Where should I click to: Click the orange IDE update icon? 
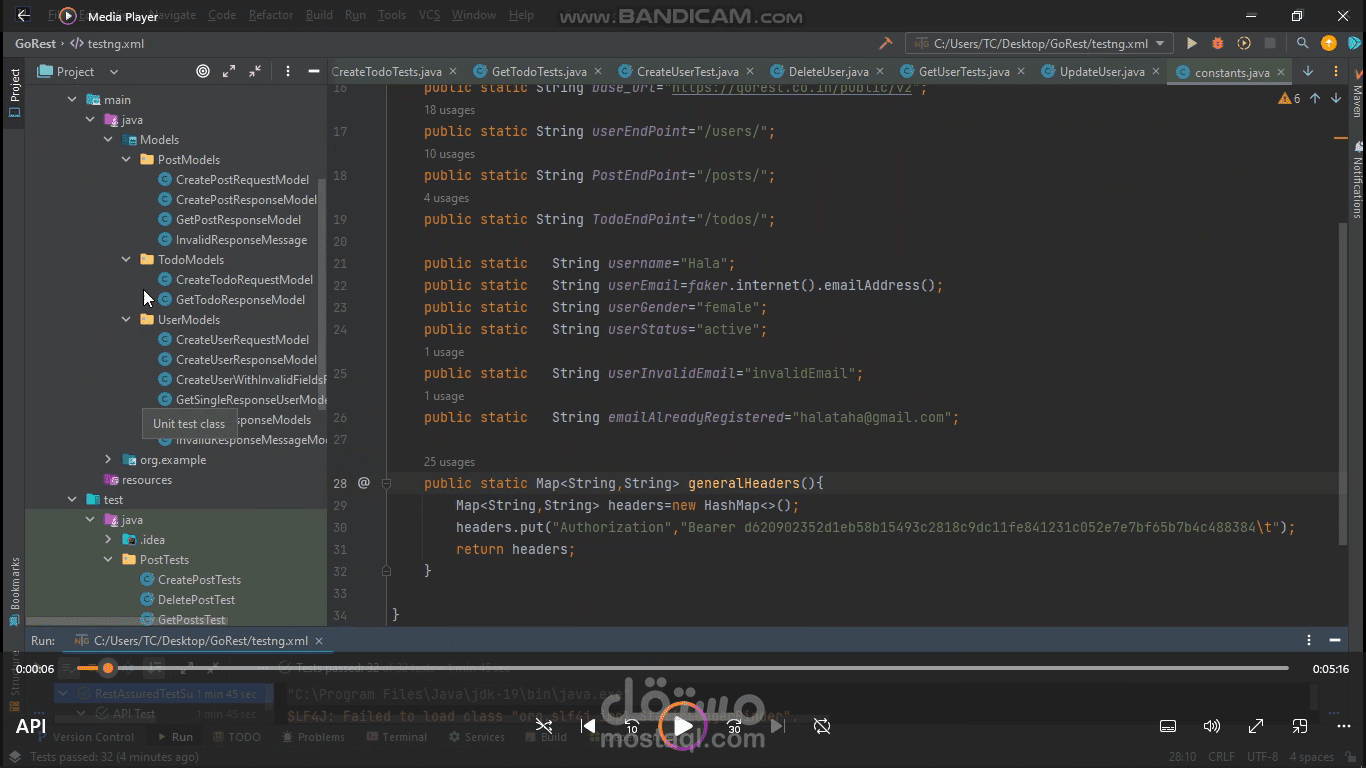tap(1328, 43)
